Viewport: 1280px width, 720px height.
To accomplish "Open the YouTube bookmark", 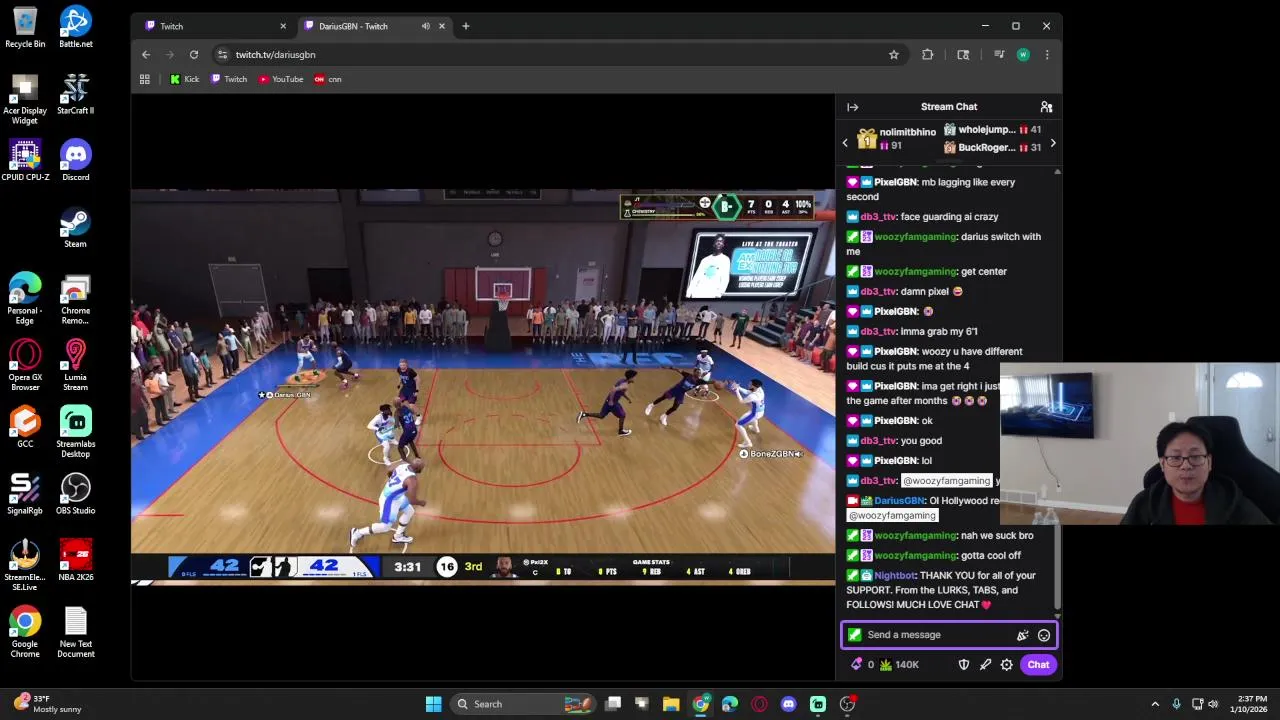I will click(281, 79).
